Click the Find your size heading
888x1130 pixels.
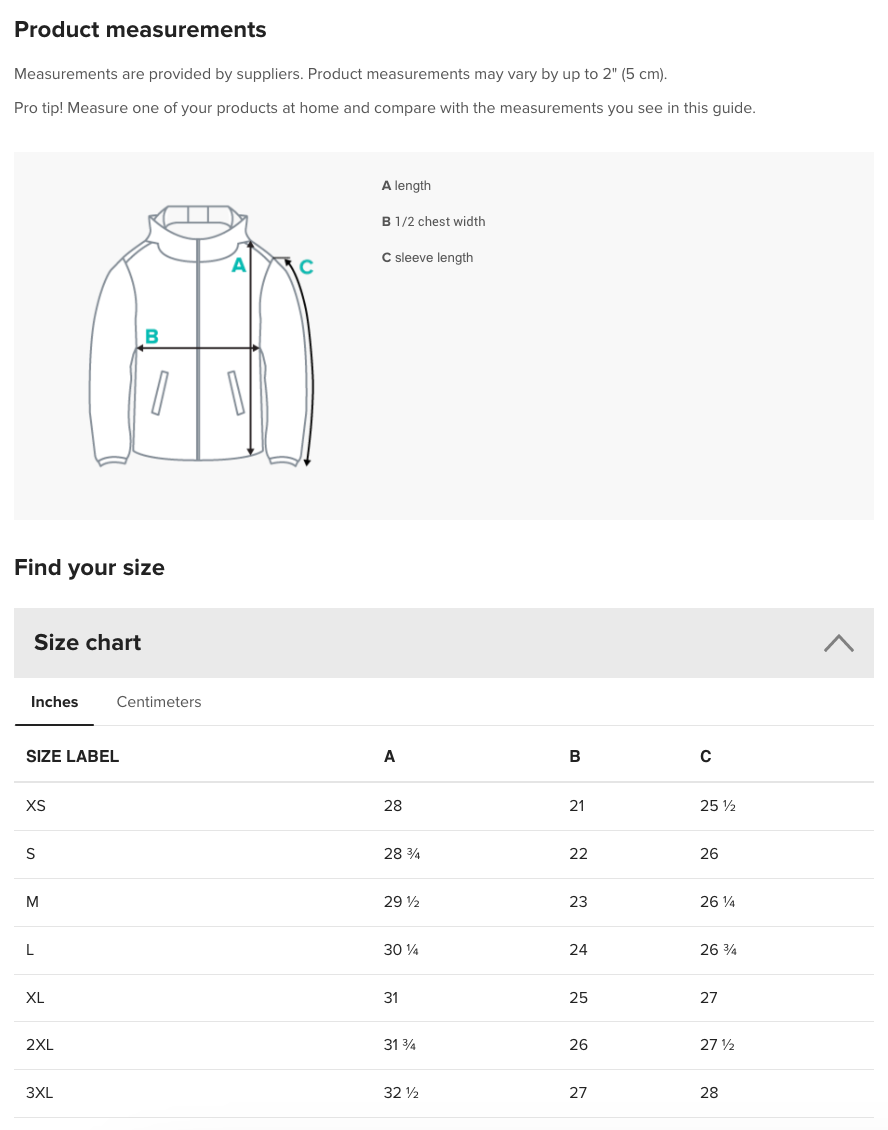tap(89, 567)
